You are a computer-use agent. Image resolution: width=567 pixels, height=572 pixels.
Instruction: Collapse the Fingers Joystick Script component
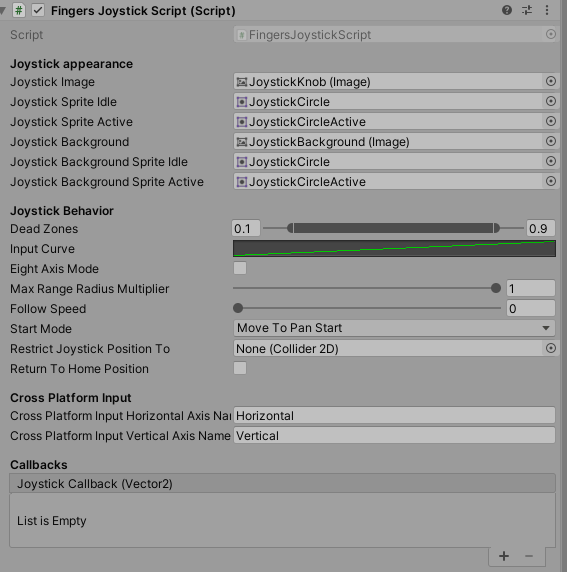tap(3, 11)
